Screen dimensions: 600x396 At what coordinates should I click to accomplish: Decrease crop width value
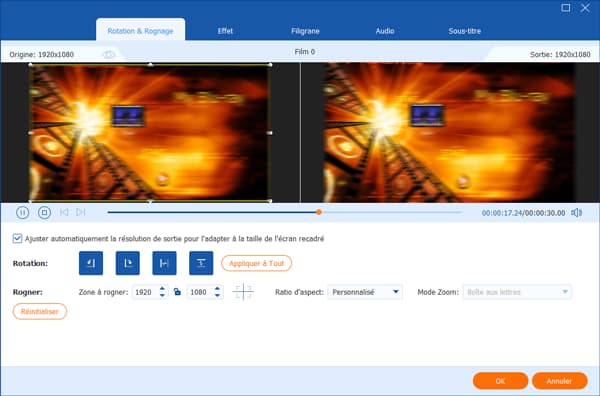click(x=162, y=295)
